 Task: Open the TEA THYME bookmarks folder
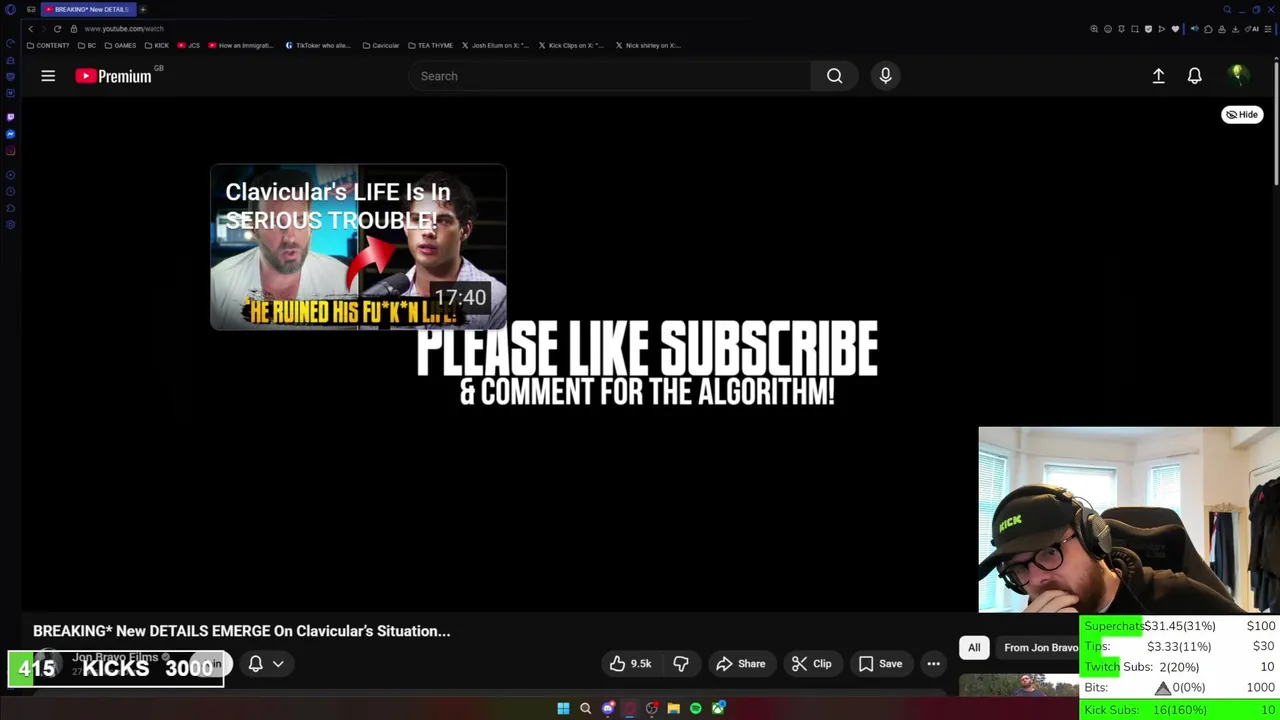[431, 45]
